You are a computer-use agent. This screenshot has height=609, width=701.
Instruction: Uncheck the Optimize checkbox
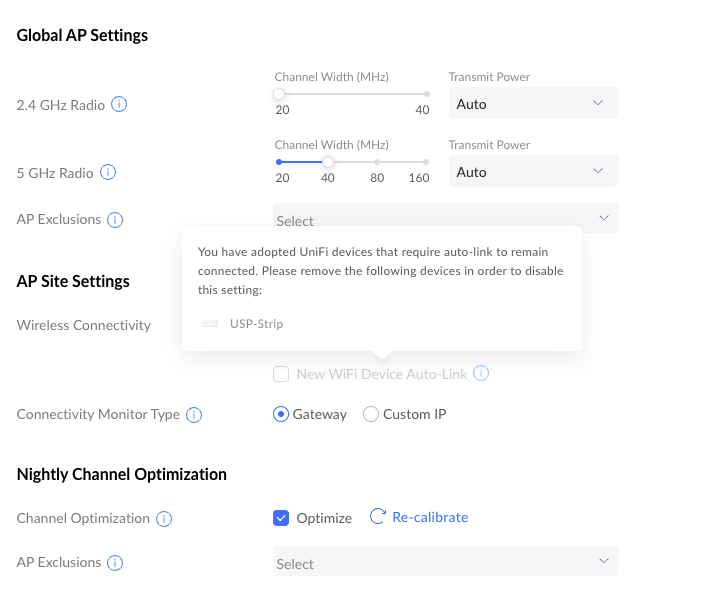pyautogui.click(x=281, y=518)
